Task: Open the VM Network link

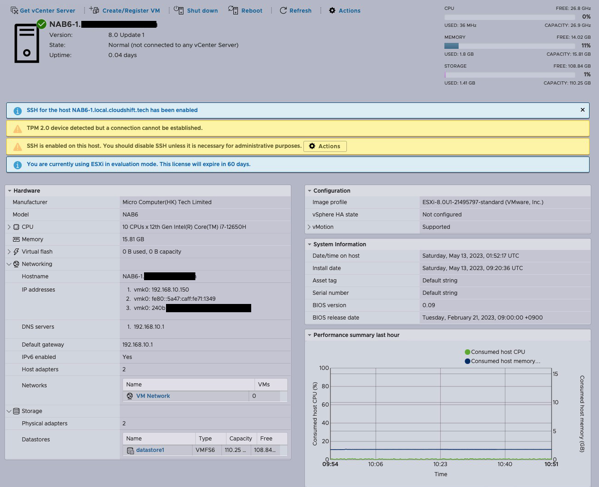Action: (x=153, y=396)
